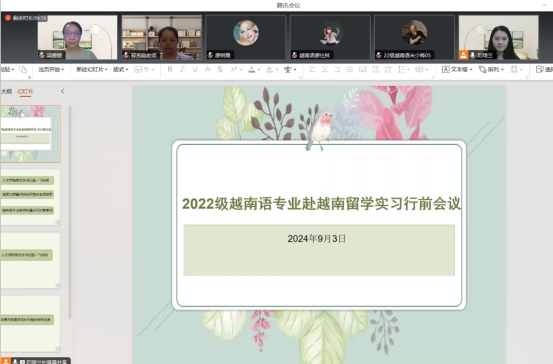Collapse the slide thumbnail panel chevron
This screenshot has height=364, width=553.
click(62, 91)
